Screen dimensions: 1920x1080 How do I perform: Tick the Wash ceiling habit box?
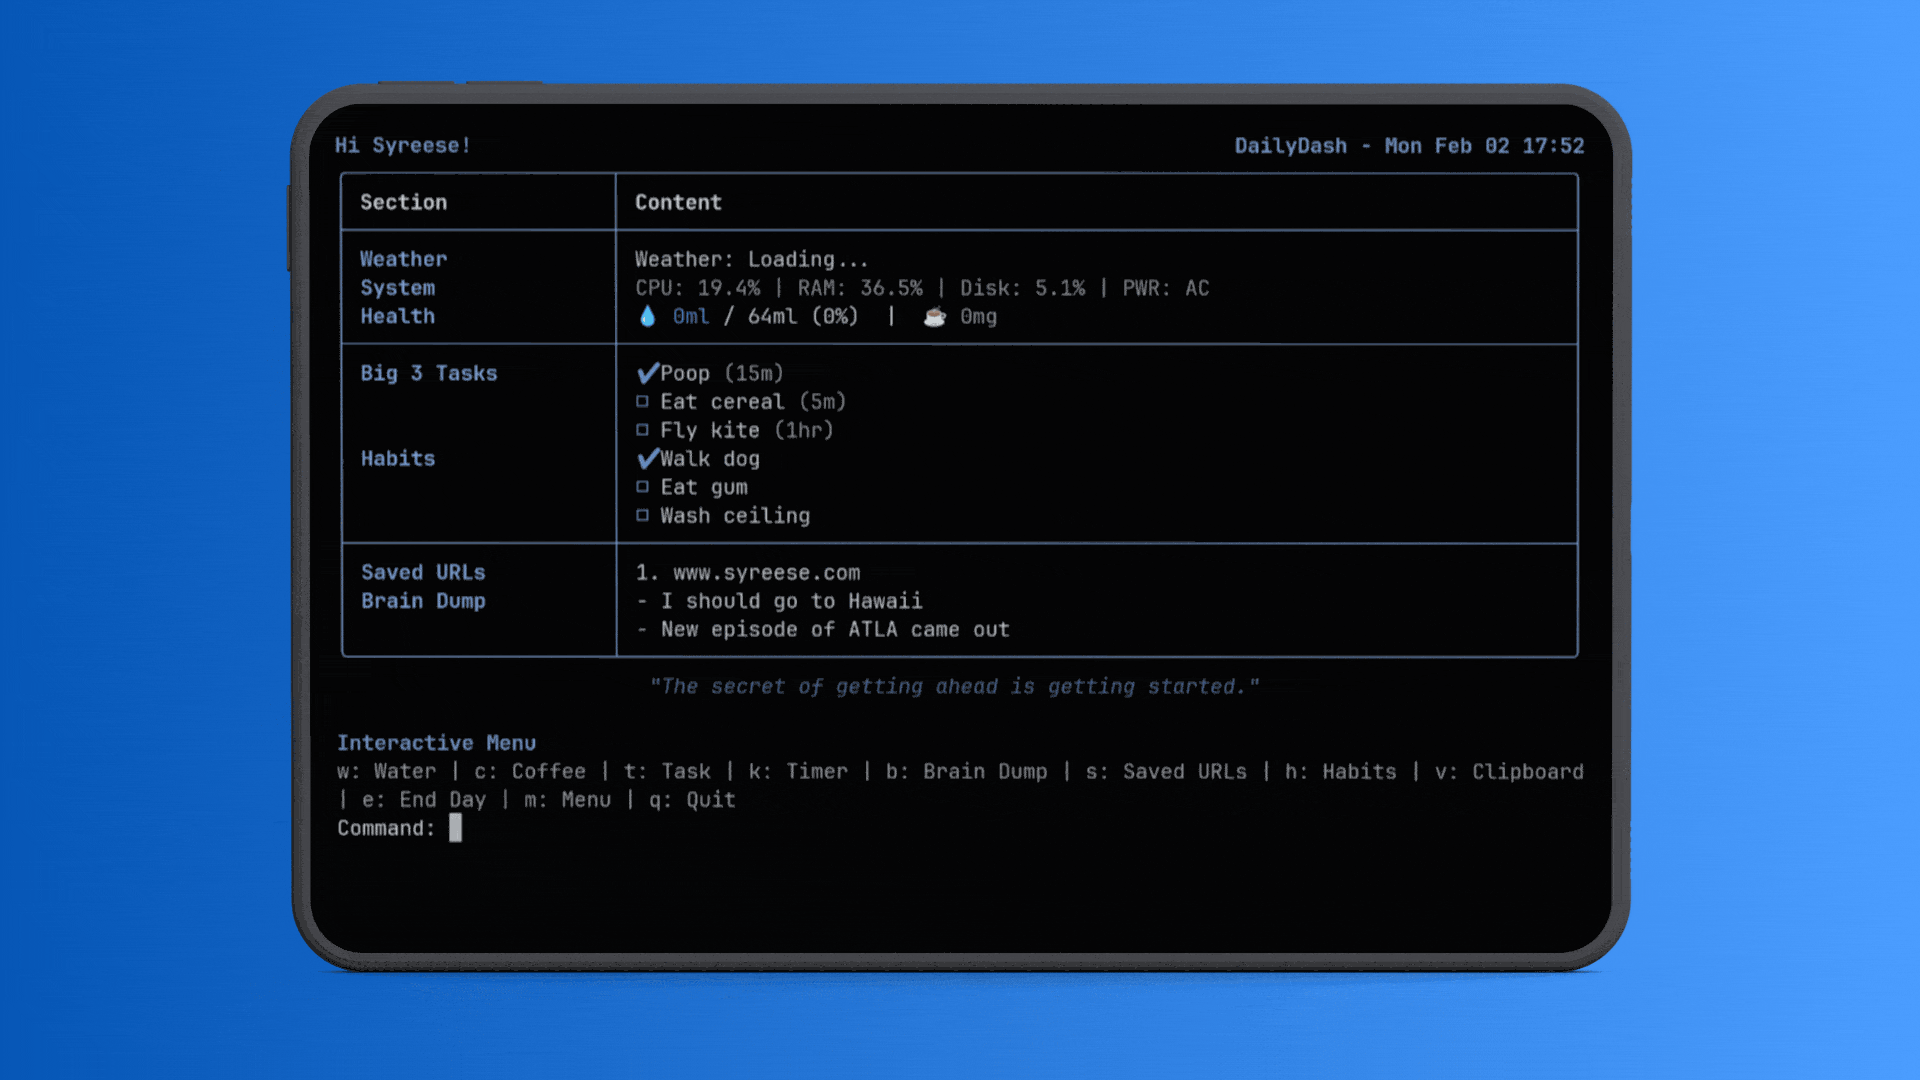pyautogui.click(x=642, y=516)
